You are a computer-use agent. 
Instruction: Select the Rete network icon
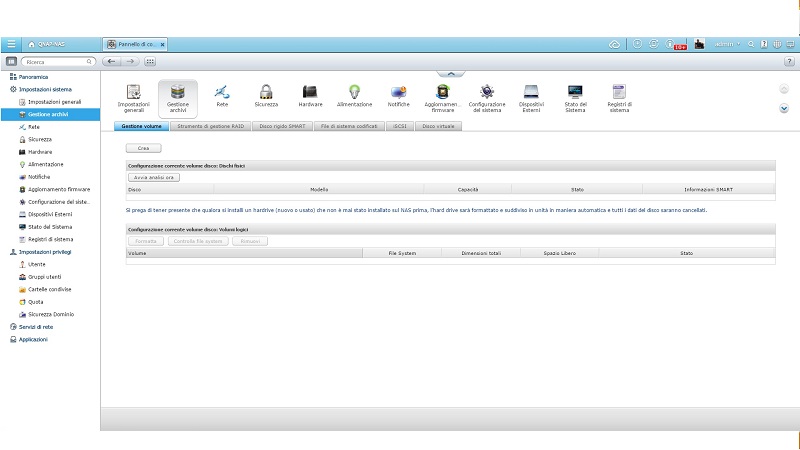(222, 93)
